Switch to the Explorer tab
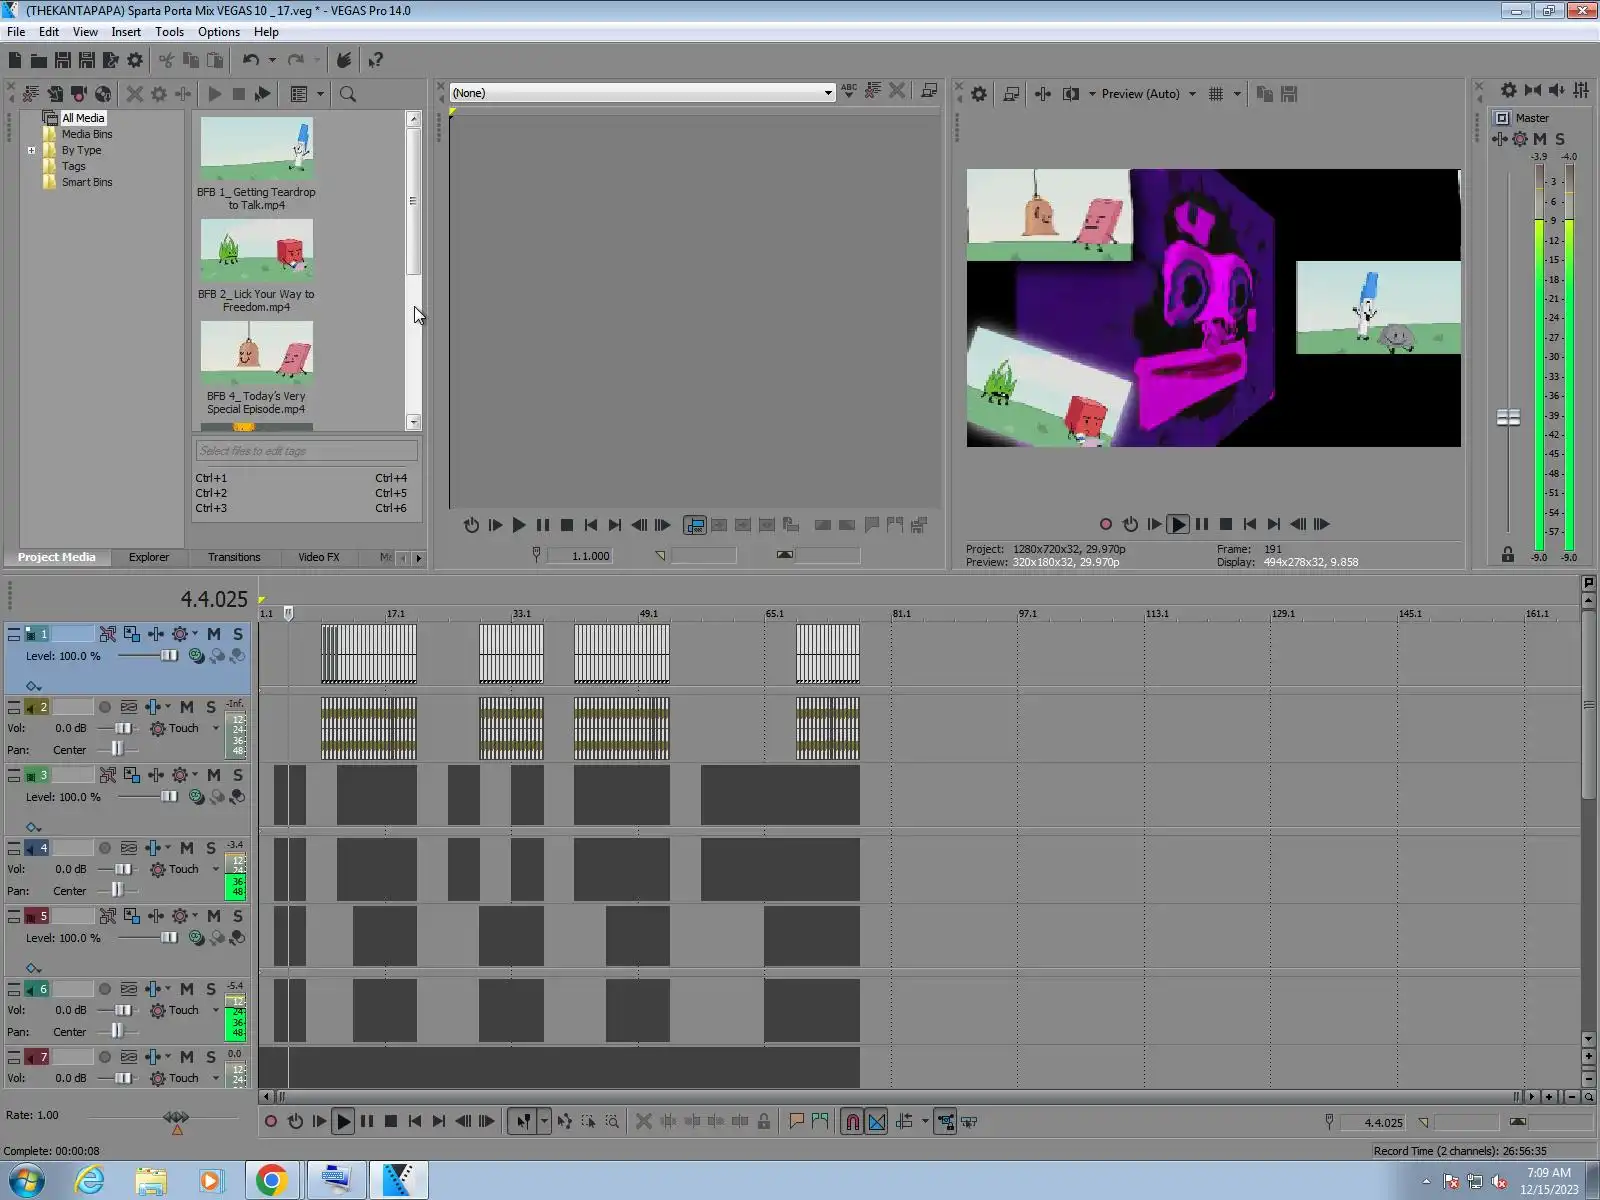The width and height of the screenshot is (1600, 1200). click(149, 557)
